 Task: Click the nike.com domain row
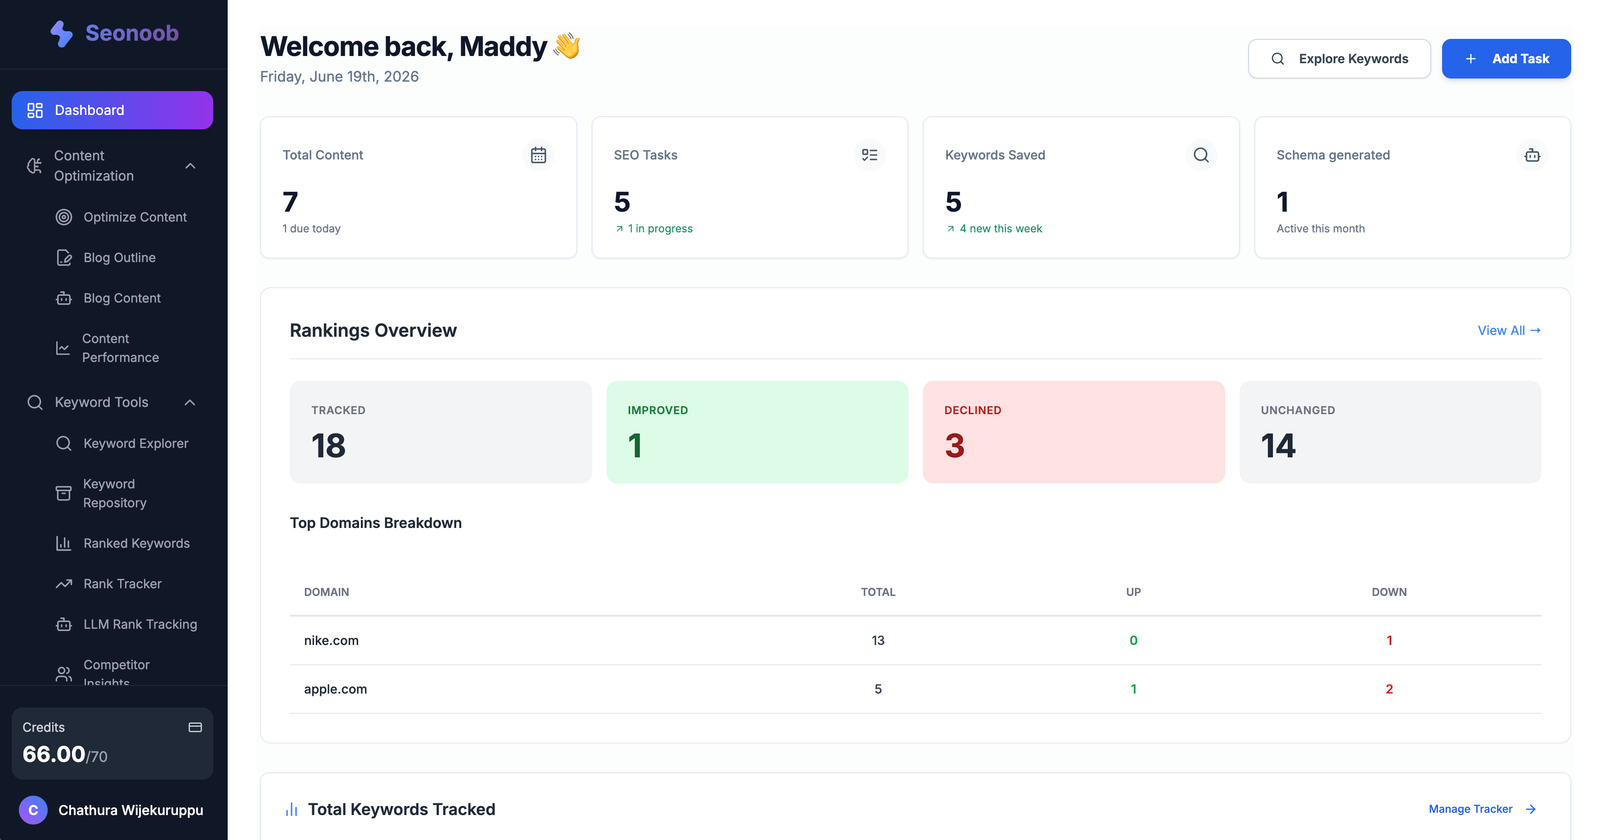tap(915, 641)
